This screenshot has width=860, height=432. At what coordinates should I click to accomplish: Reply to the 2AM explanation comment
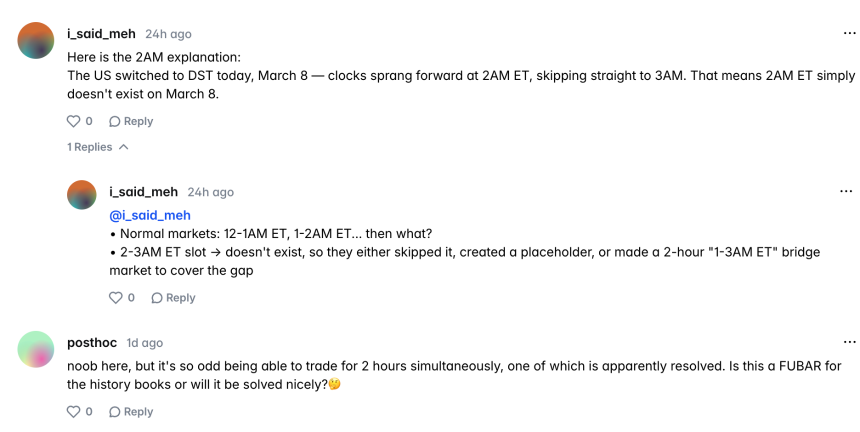(x=131, y=121)
